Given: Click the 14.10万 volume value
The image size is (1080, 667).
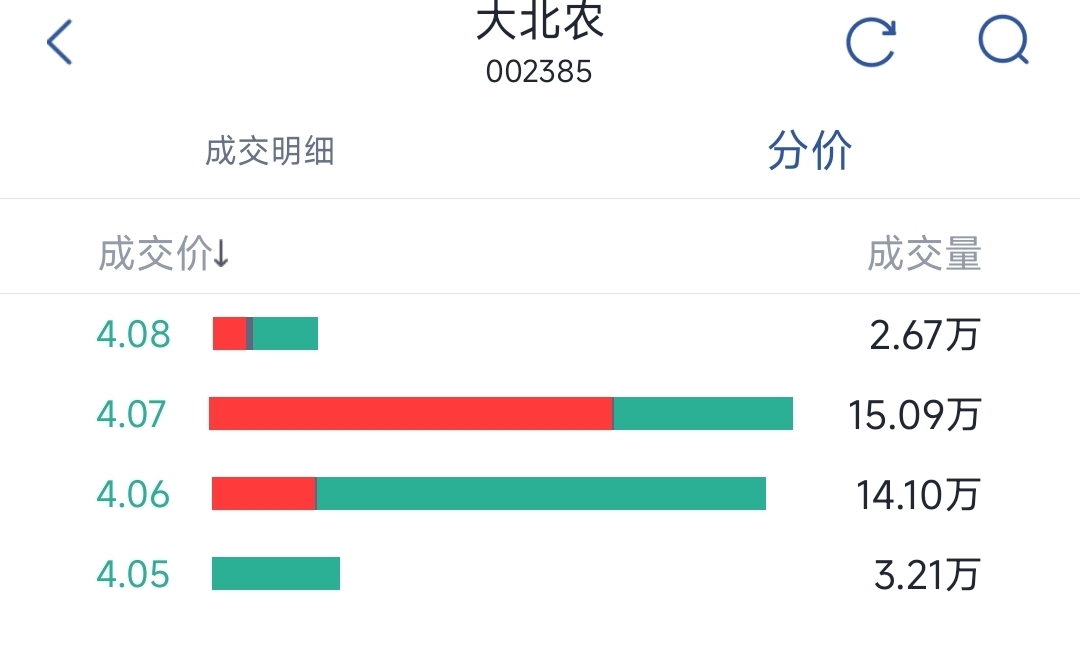Looking at the screenshot, I should 918,495.
